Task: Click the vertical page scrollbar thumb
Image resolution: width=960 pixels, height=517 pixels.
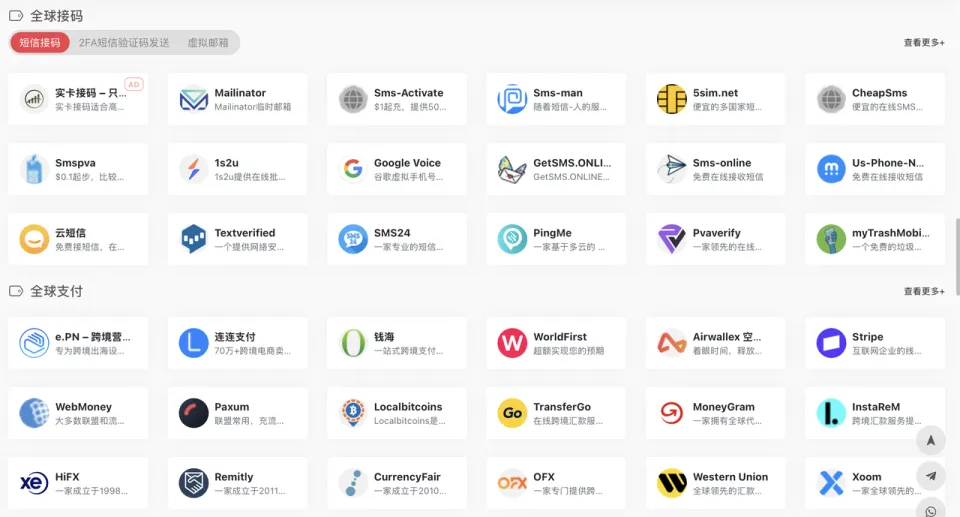Action: (956, 255)
